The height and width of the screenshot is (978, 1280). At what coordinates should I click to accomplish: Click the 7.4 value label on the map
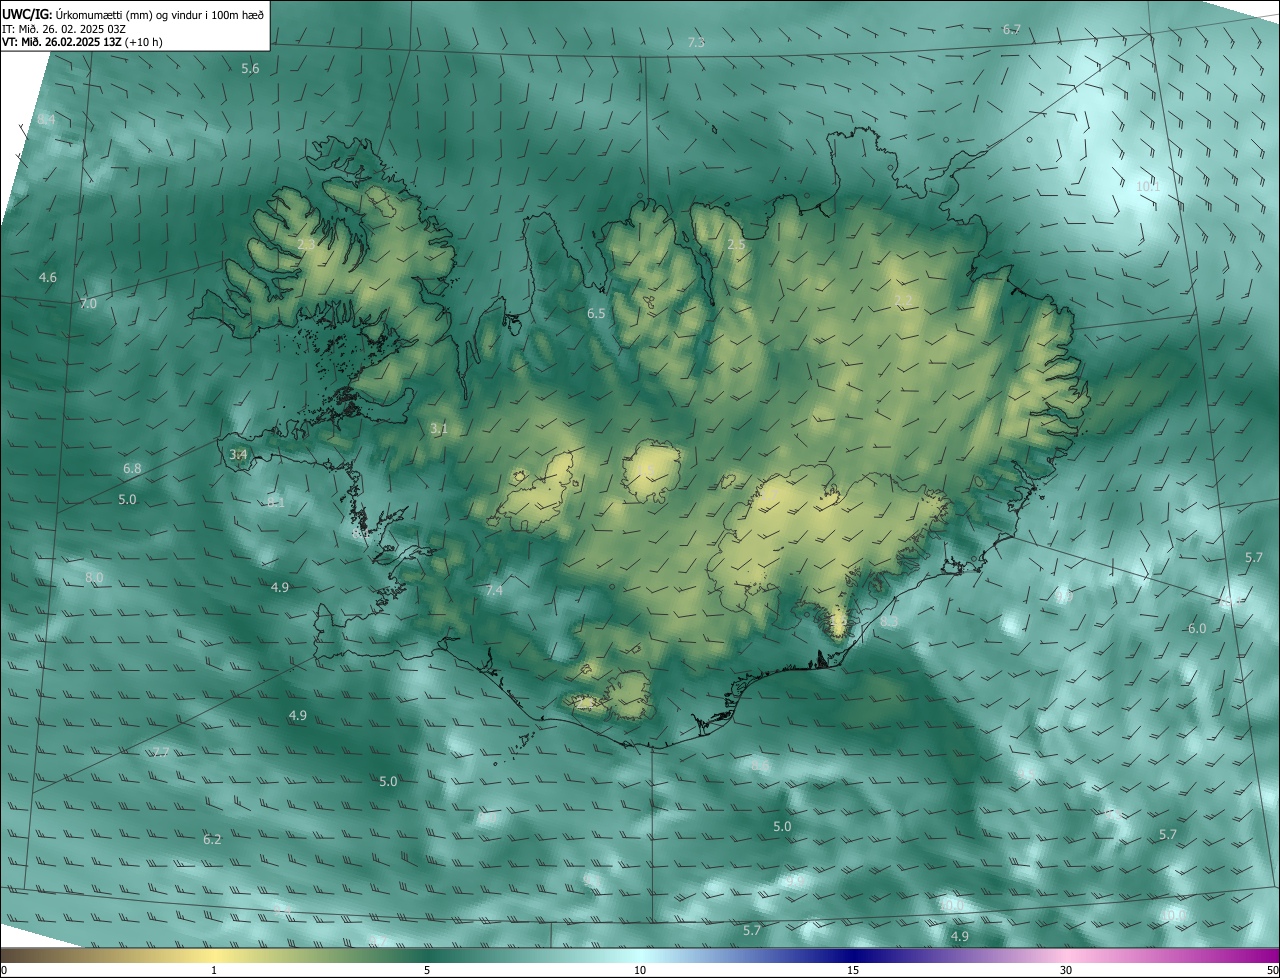pos(494,591)
